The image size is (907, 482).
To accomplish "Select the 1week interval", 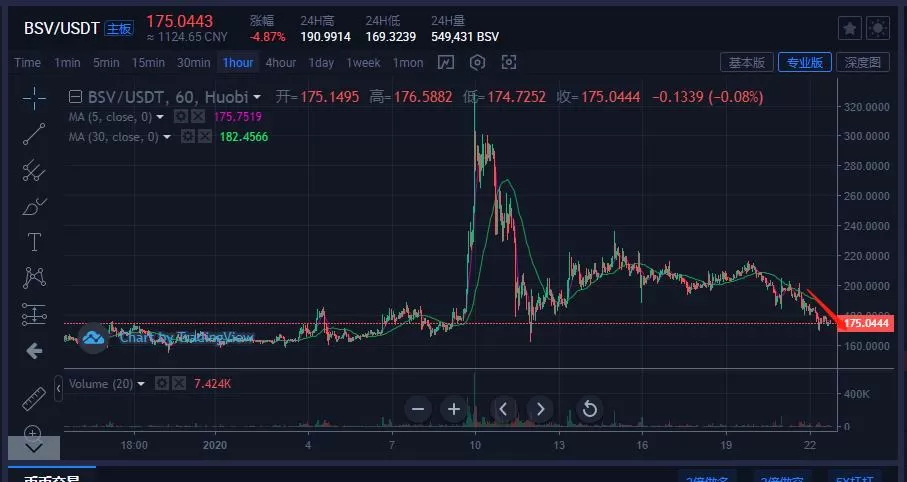I will tap(363, 62).
